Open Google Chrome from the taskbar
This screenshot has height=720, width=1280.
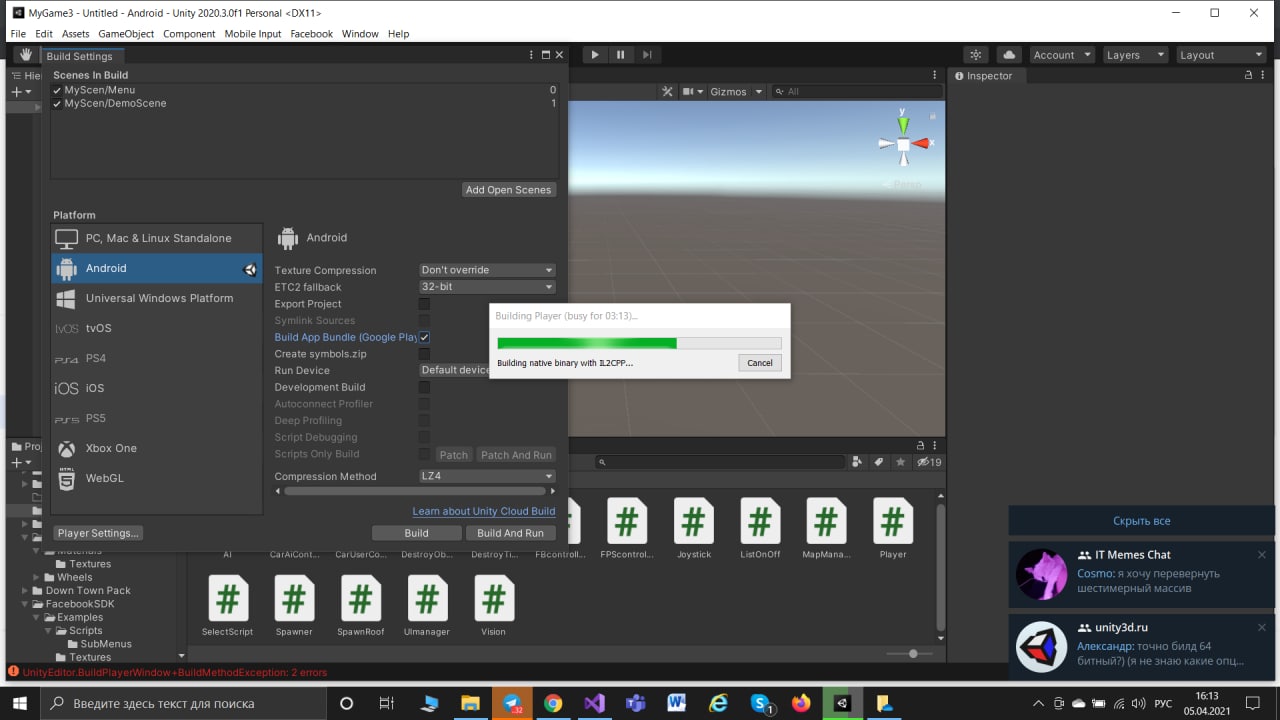pos(553,703)
